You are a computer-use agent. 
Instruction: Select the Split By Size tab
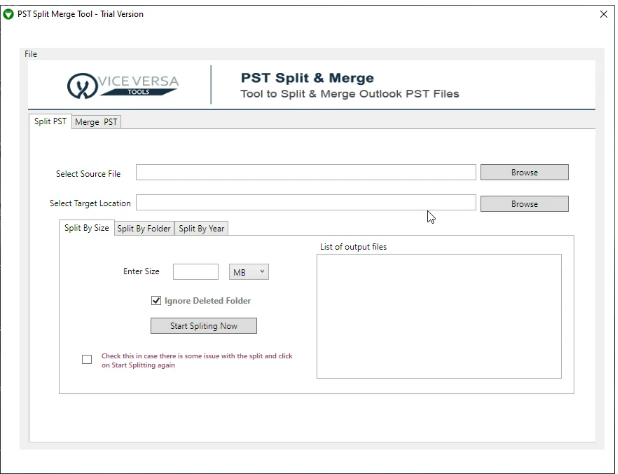87,228
